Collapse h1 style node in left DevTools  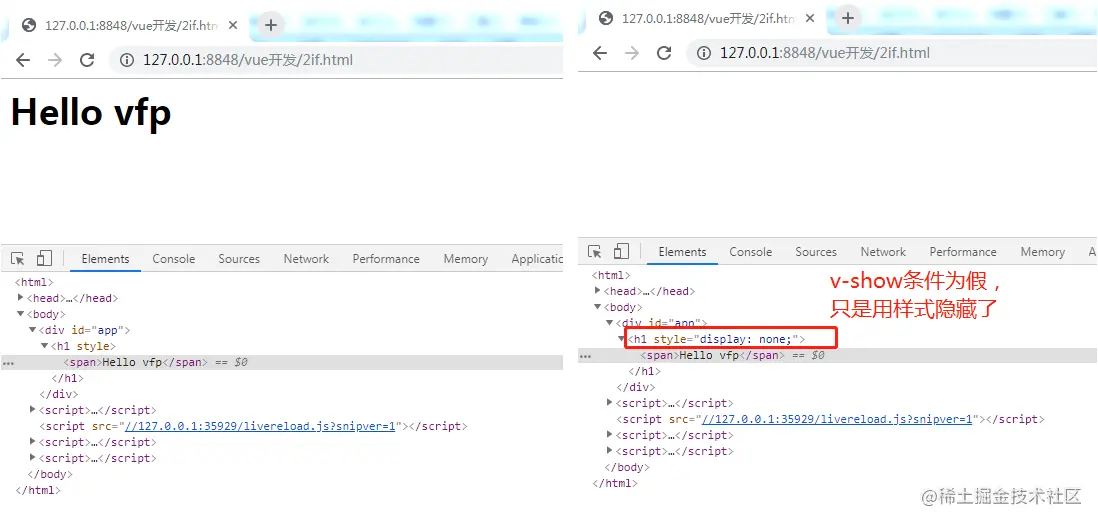pos(45,346)
